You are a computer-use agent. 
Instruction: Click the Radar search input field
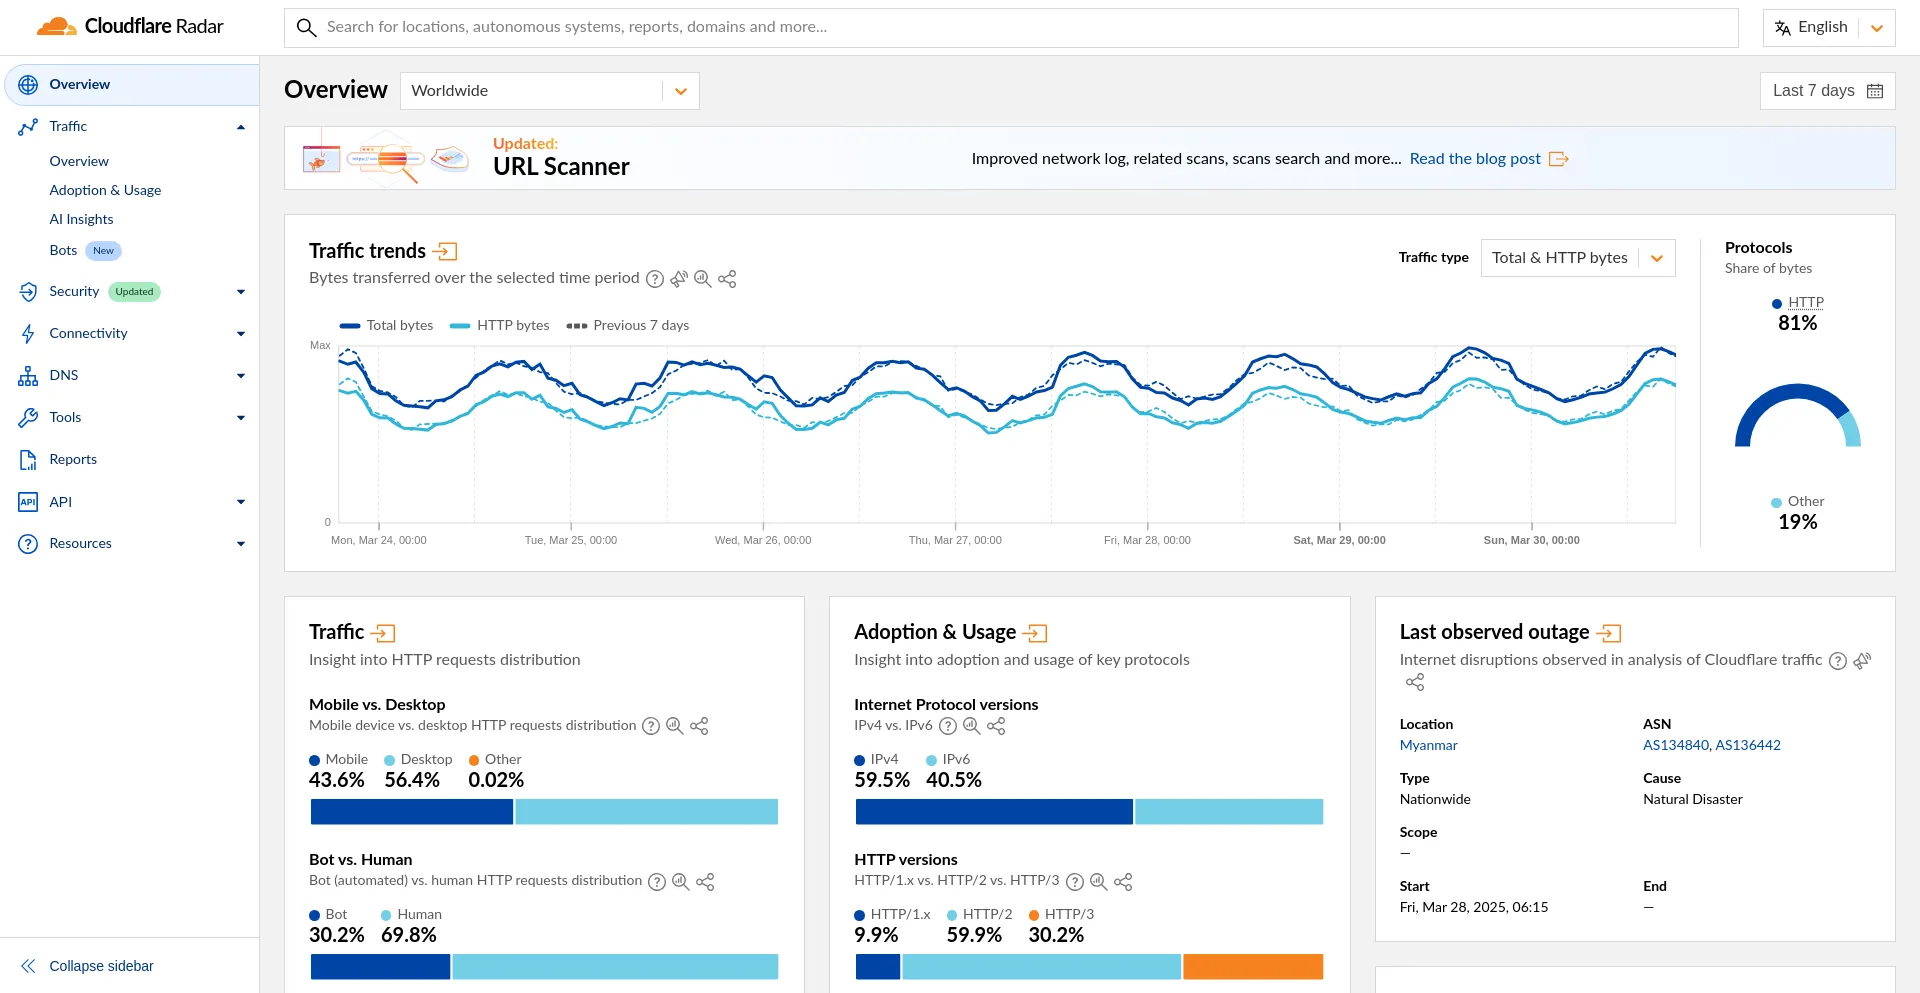pos(1010,27)
